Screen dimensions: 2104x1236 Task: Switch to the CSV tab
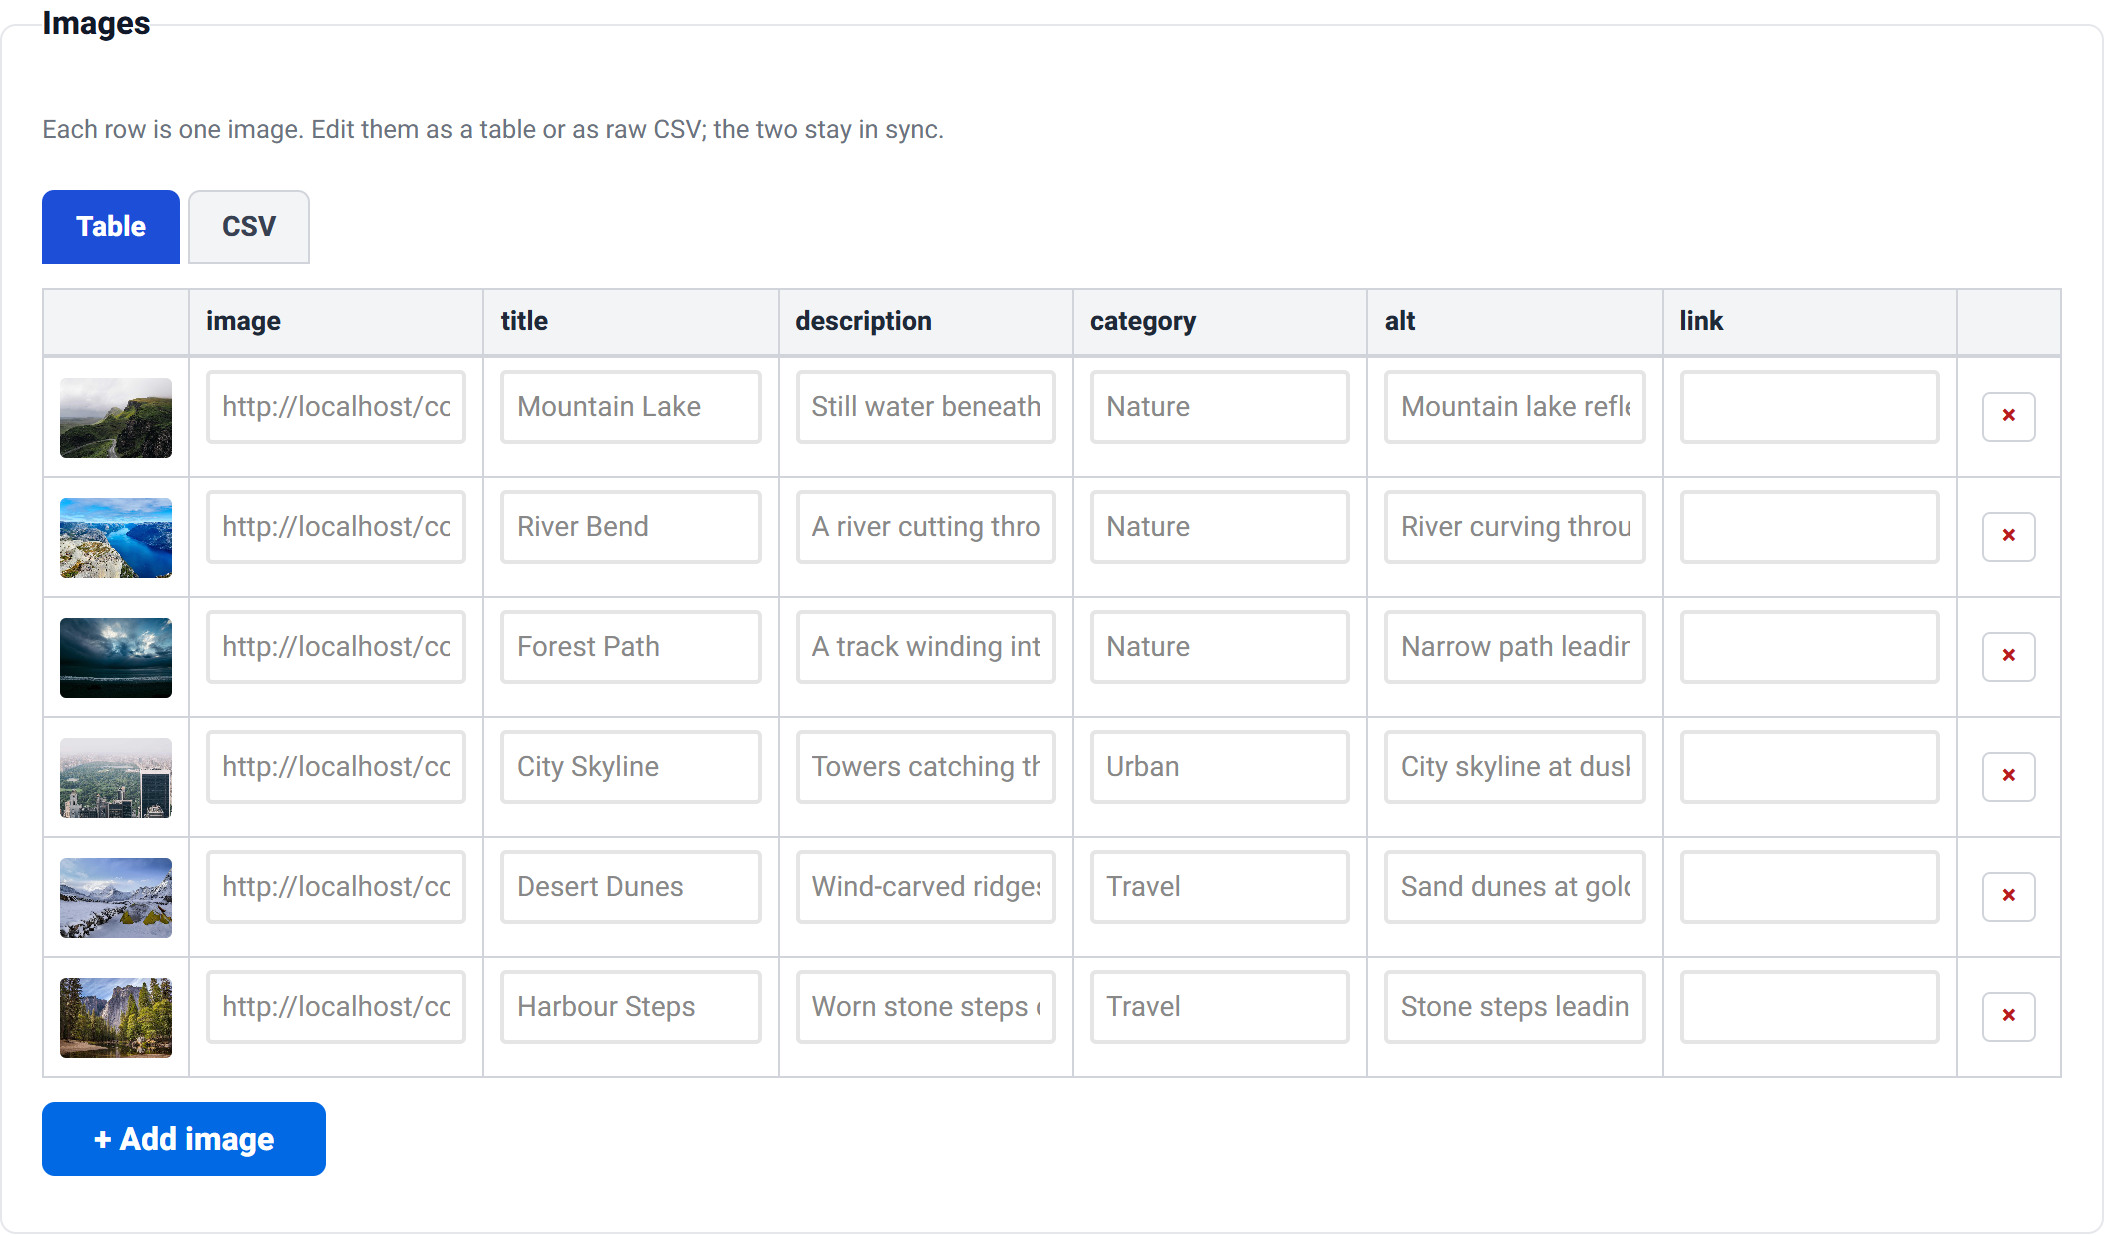click(249, 227)
